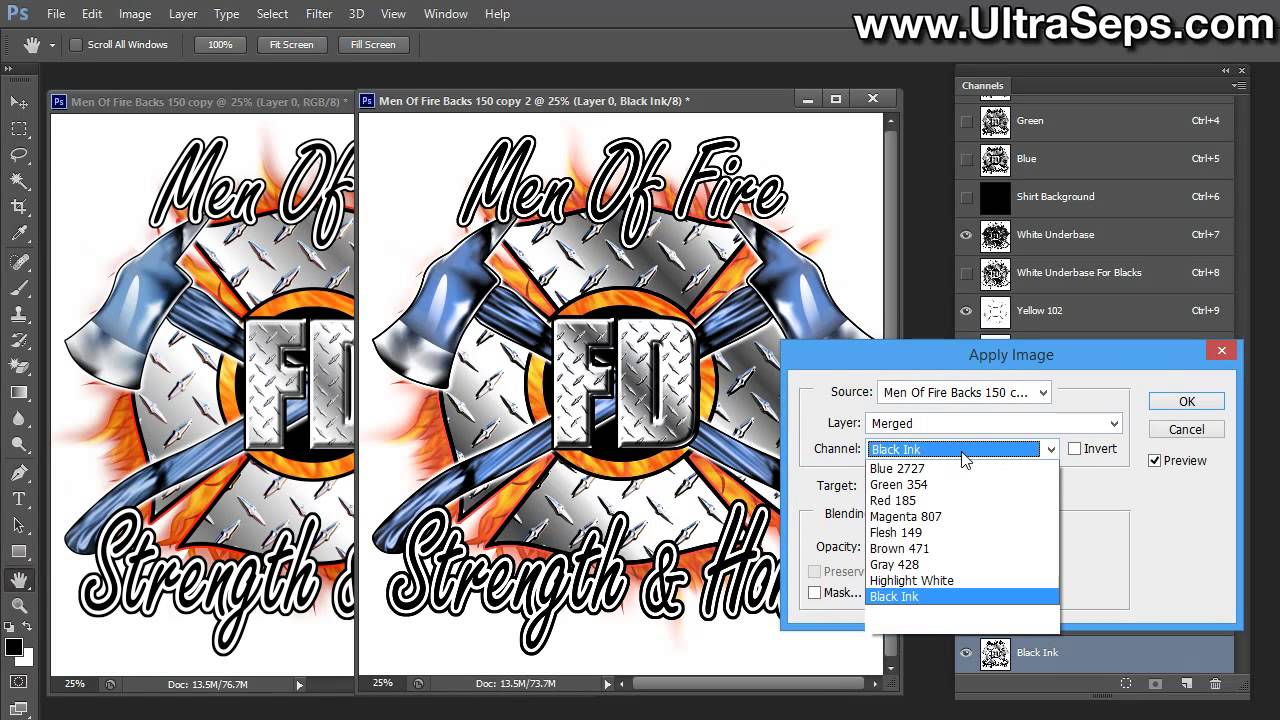Viewport: 1280px width, 720px height.
Task: Open Channels panel flyout menu
Action: click(1239, 85)
